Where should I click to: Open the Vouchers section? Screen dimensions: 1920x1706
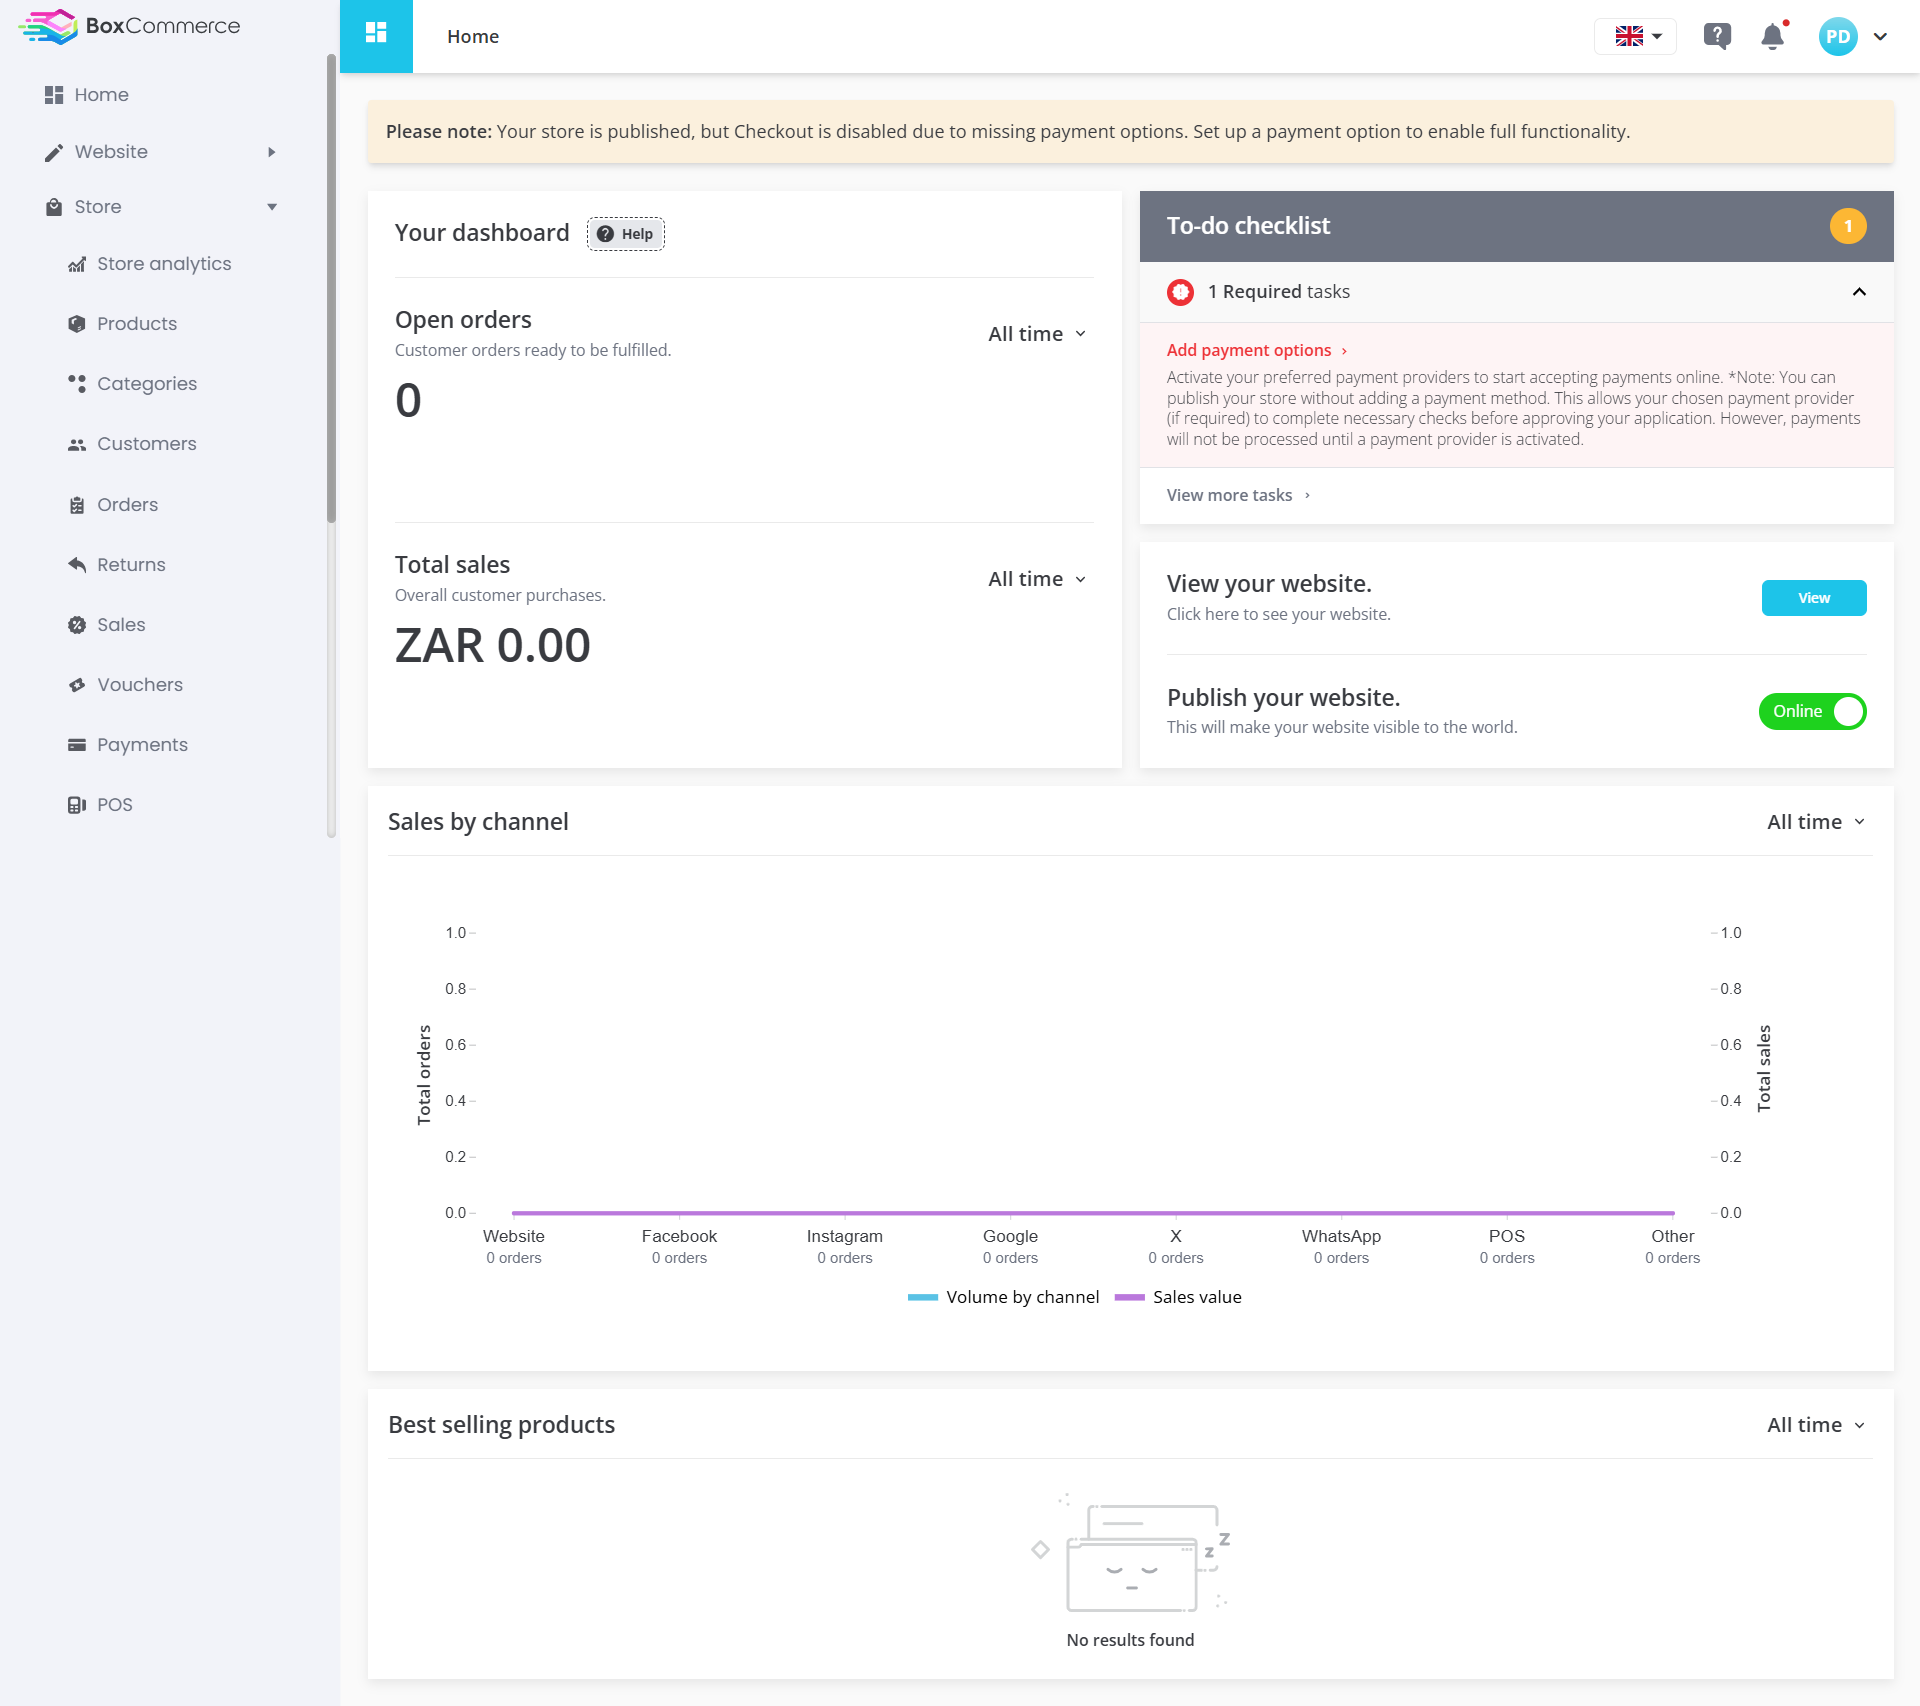pyautogui.click(x=140, y=685)
